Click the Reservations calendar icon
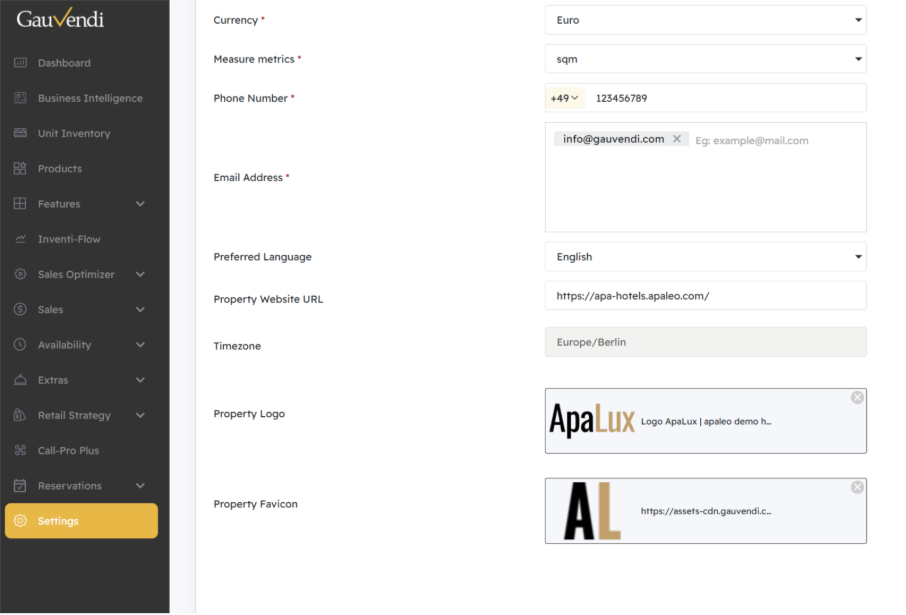This screenshot has height=615, width=906. pos(20,486)
